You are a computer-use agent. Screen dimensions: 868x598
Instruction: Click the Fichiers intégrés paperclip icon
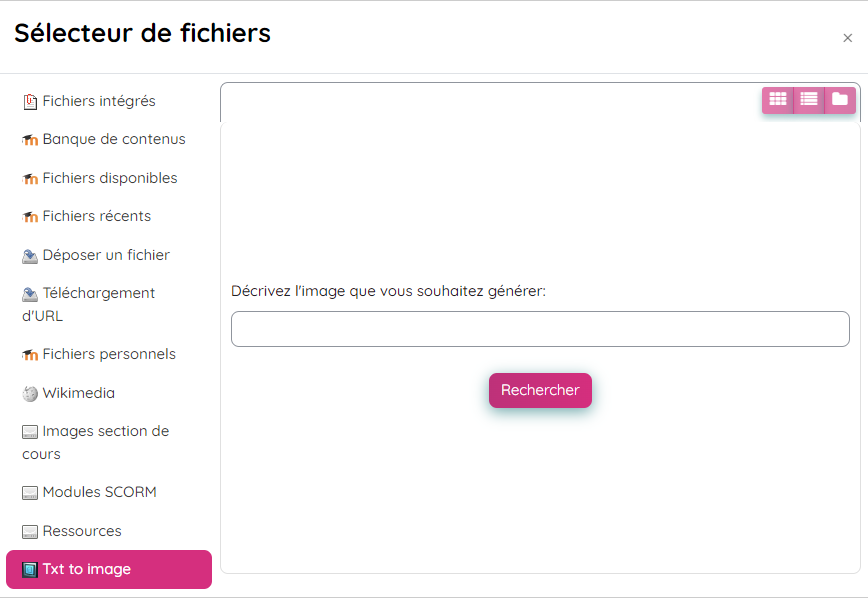[x=30, y=102]
